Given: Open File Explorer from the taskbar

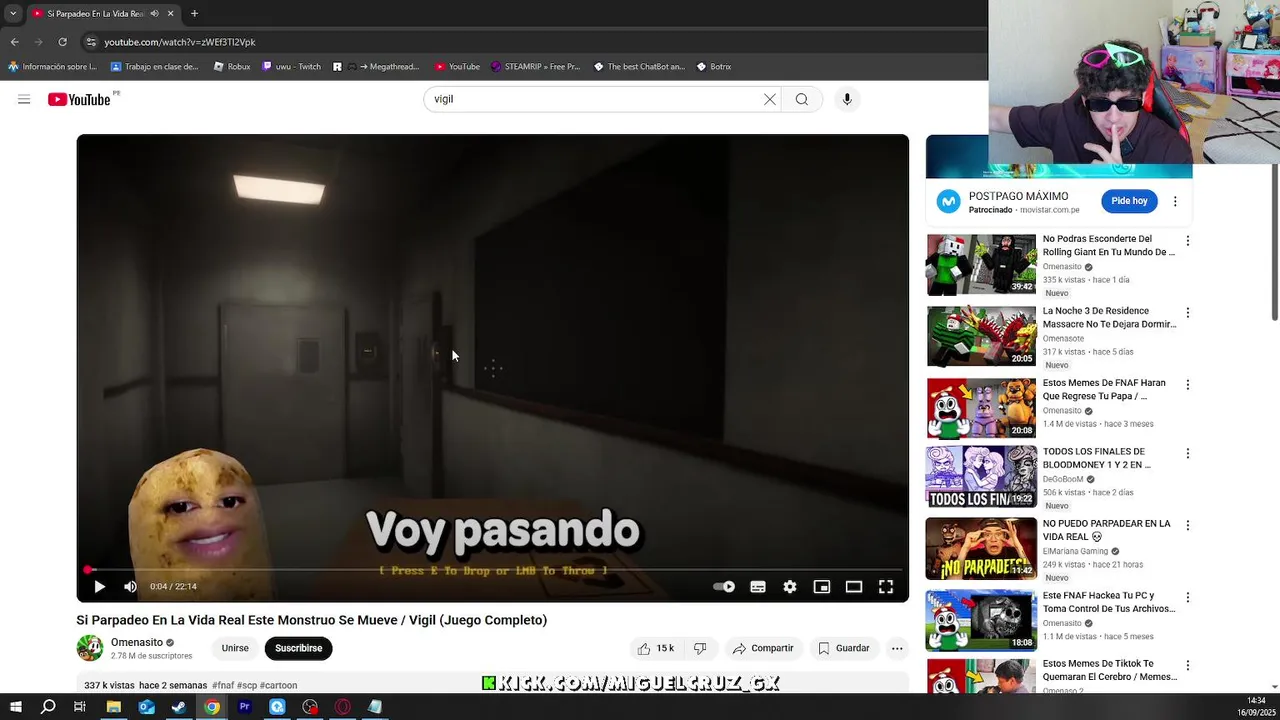Looking at the screenshot, I should click(114, 707).
